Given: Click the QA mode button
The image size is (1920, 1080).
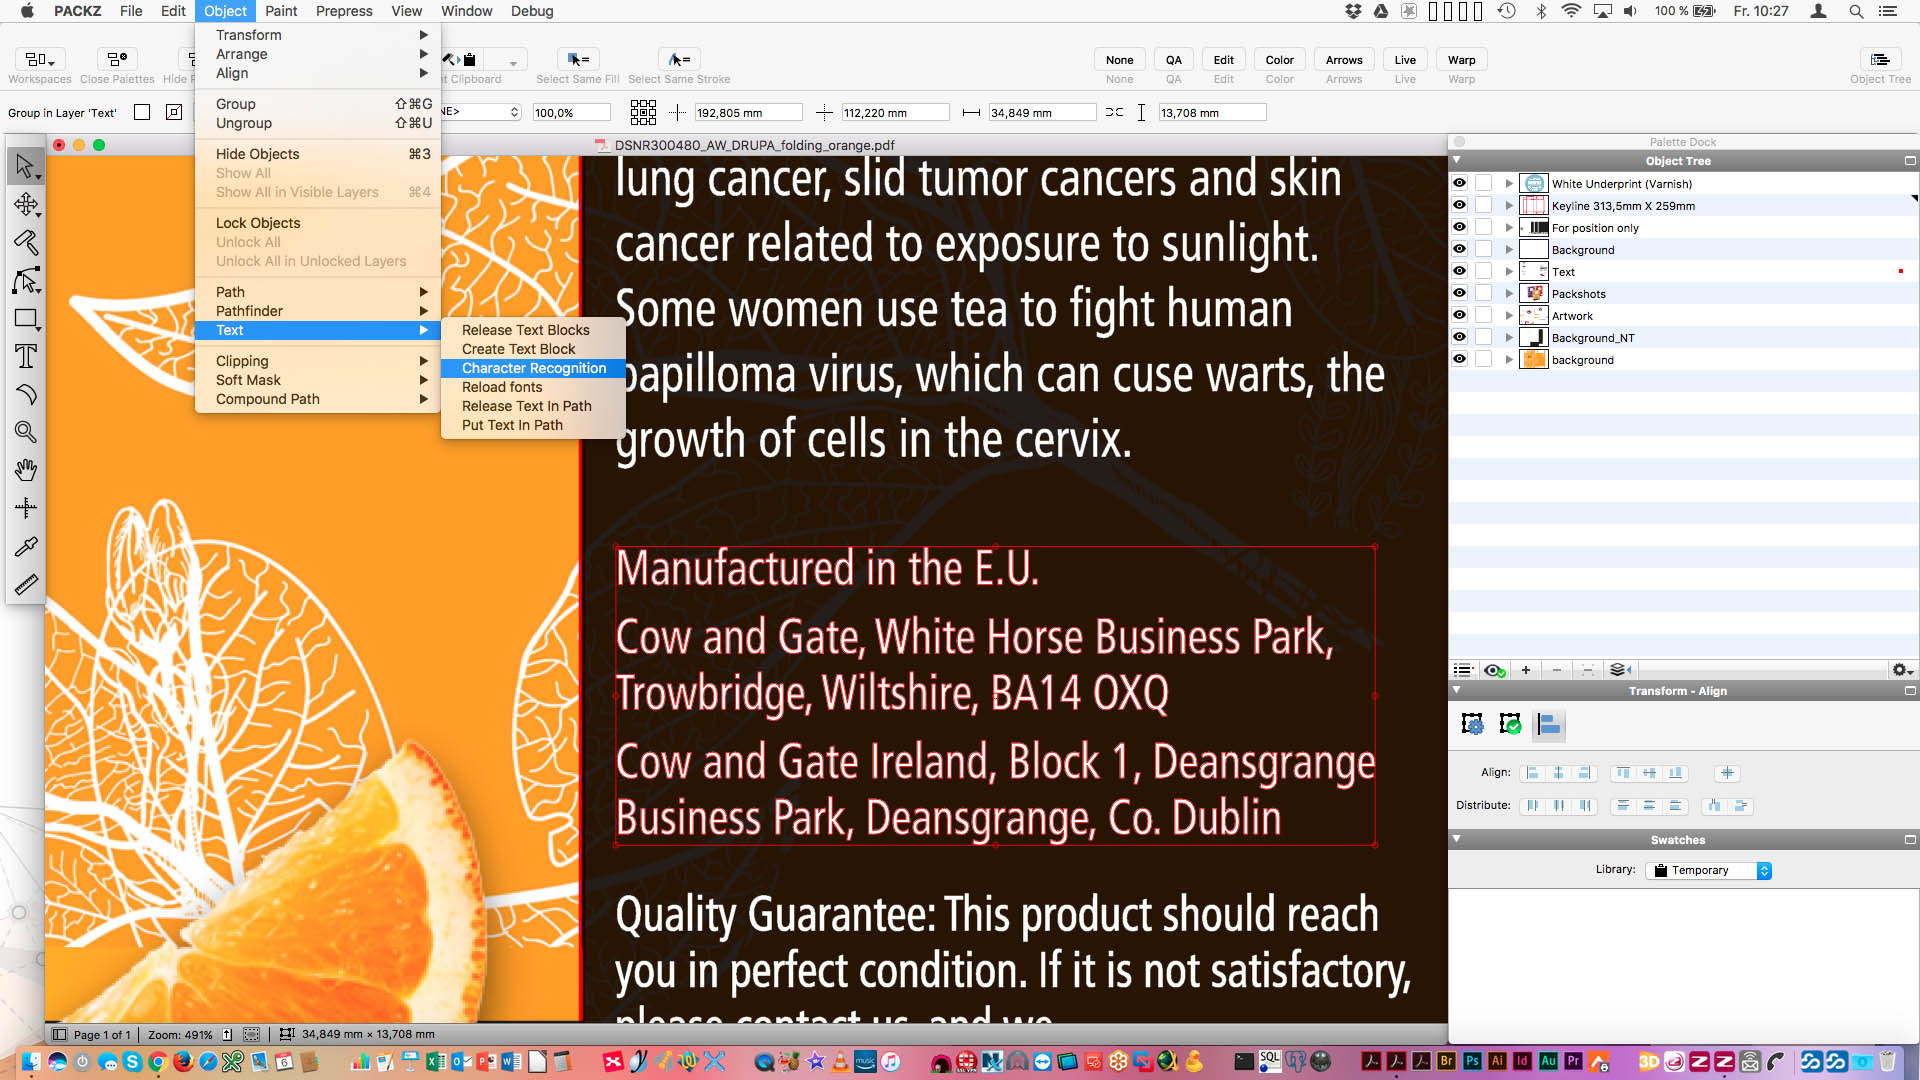Looking at the screenshot, I should click(x=1173, y=60).
